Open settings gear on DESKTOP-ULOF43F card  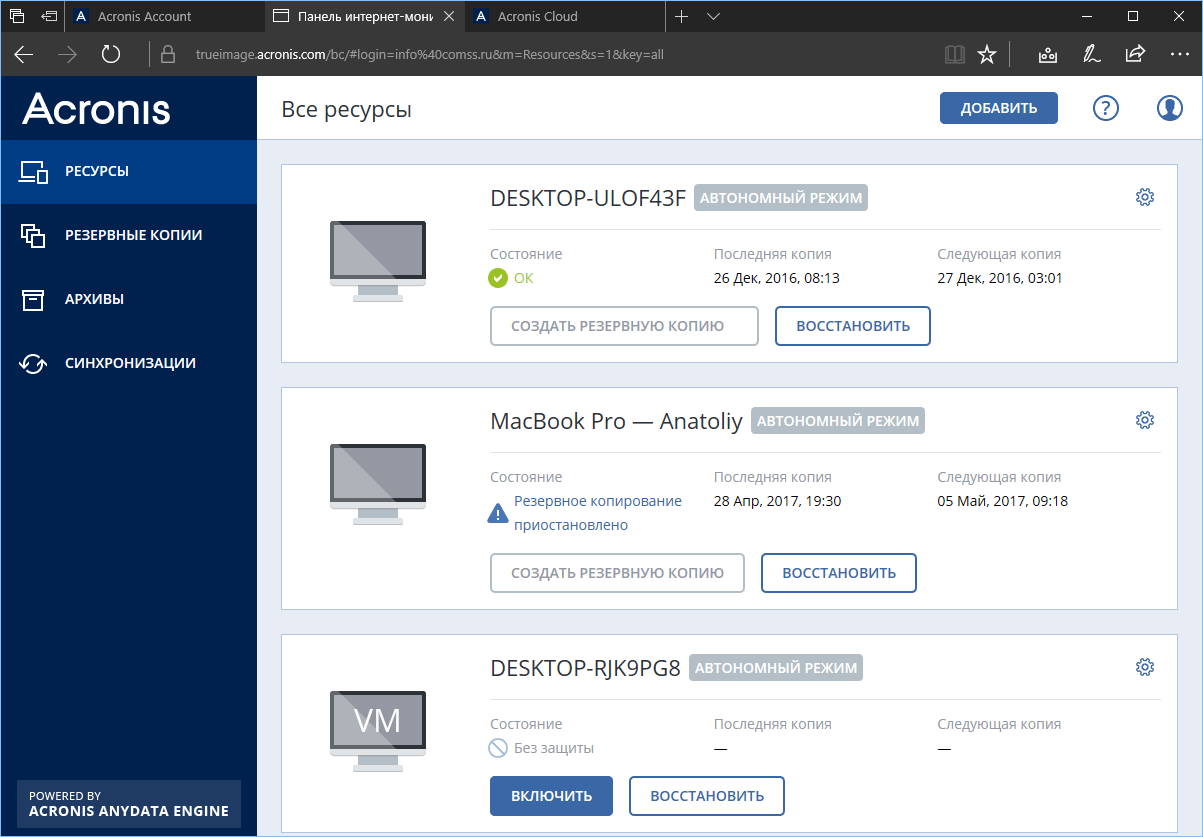click(1144, 197)
